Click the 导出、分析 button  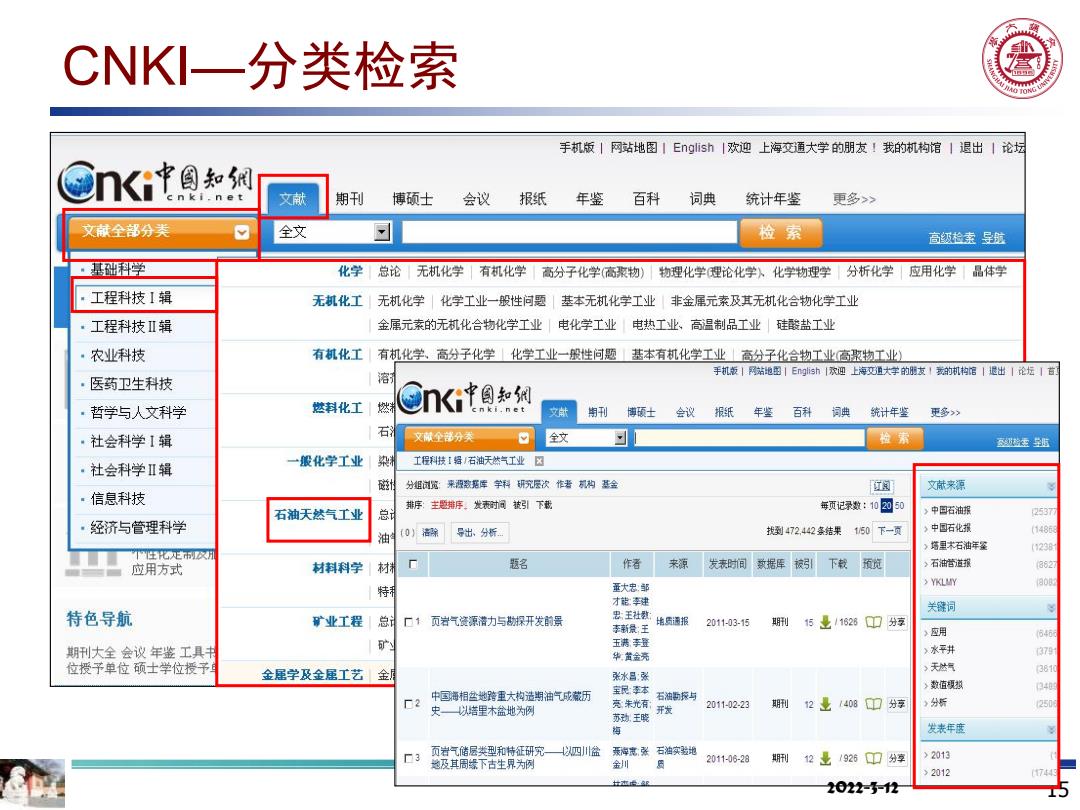(x=479, y=532)
